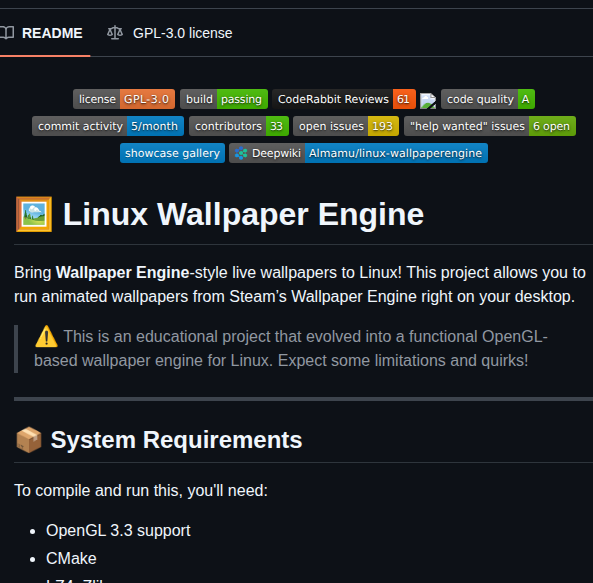
Task: Click the CMake list item
Action: tap(71, 558)
